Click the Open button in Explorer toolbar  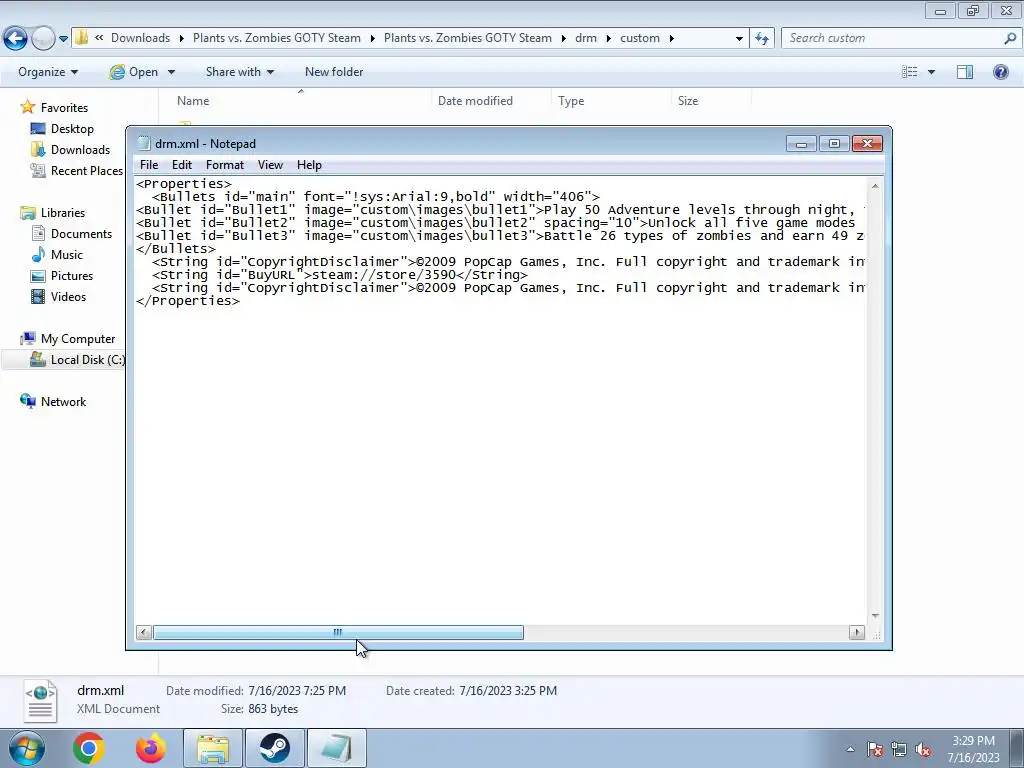(134, 72)
